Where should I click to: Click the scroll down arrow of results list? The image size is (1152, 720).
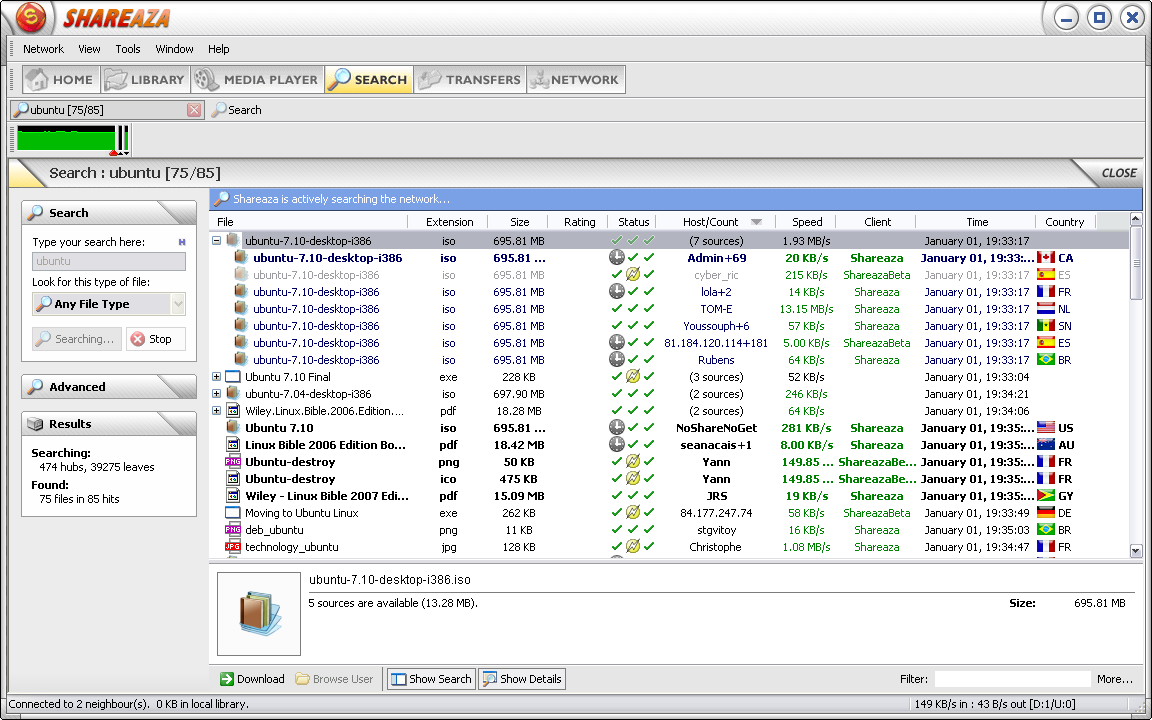[1136, 550]
